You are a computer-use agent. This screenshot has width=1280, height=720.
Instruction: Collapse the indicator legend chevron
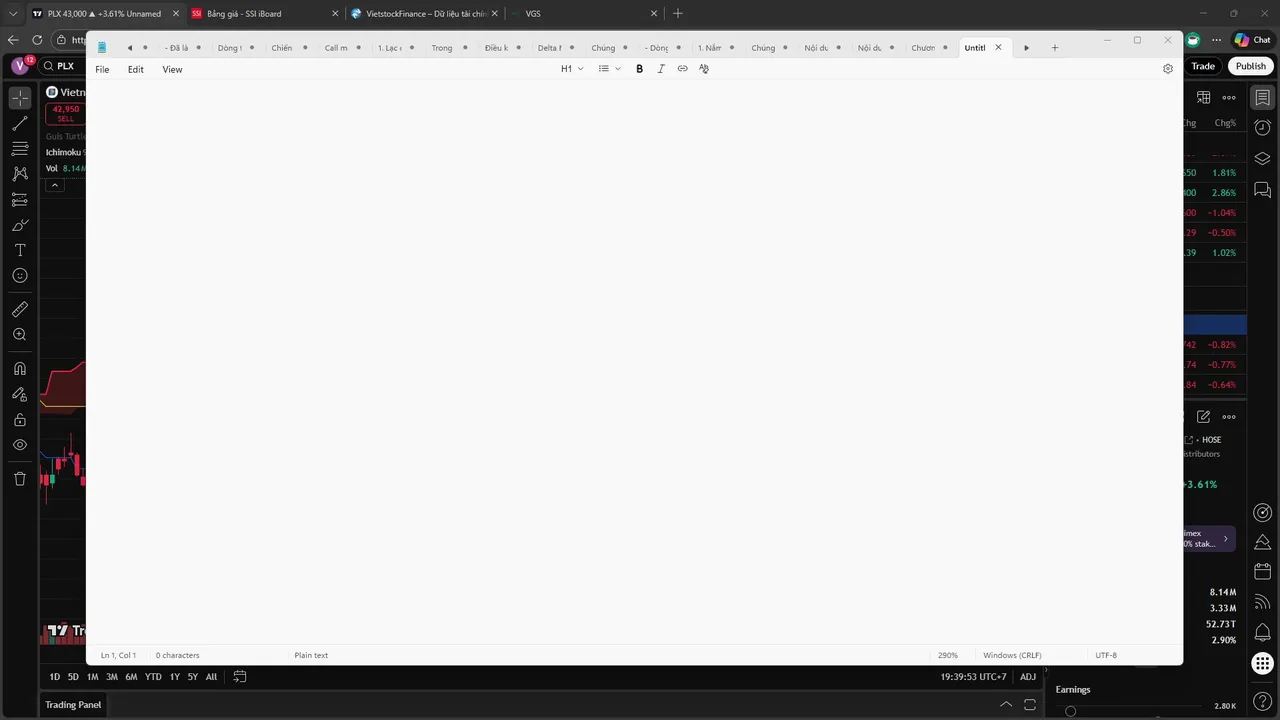tap(55, 185)
